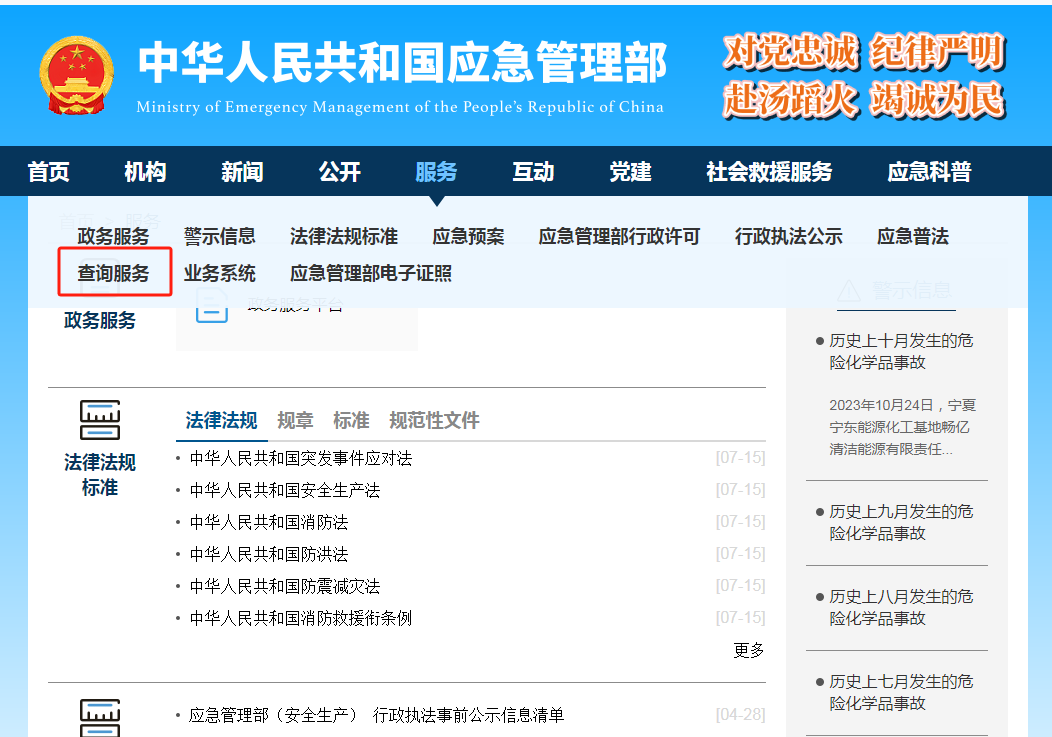Screen dimensions: 1052x737
Task: Switch to the 法律法规 tab
Action: click(221, 420)
